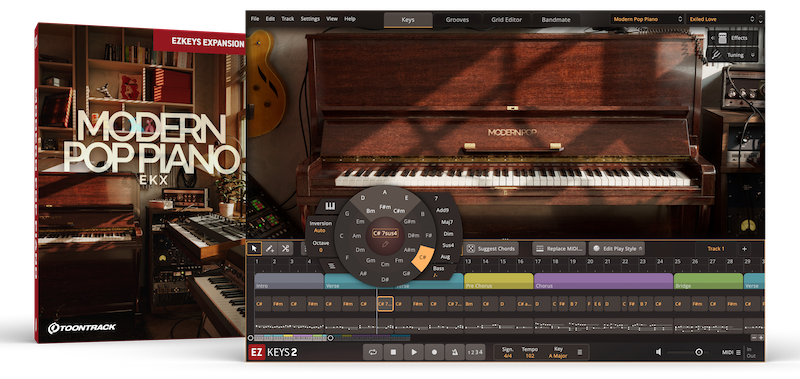The width and height of the screenshot is (800, 379).
Task: Select the purple Chorus song part
Action: click(603, 281)
